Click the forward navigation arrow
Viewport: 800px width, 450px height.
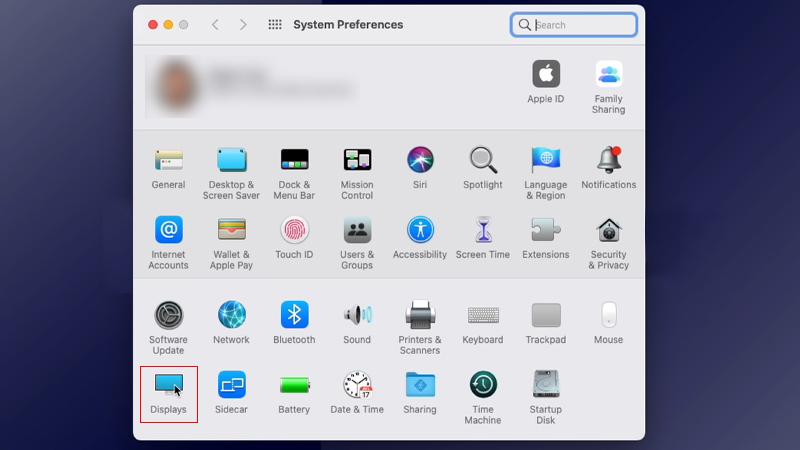tap(243, 24)
